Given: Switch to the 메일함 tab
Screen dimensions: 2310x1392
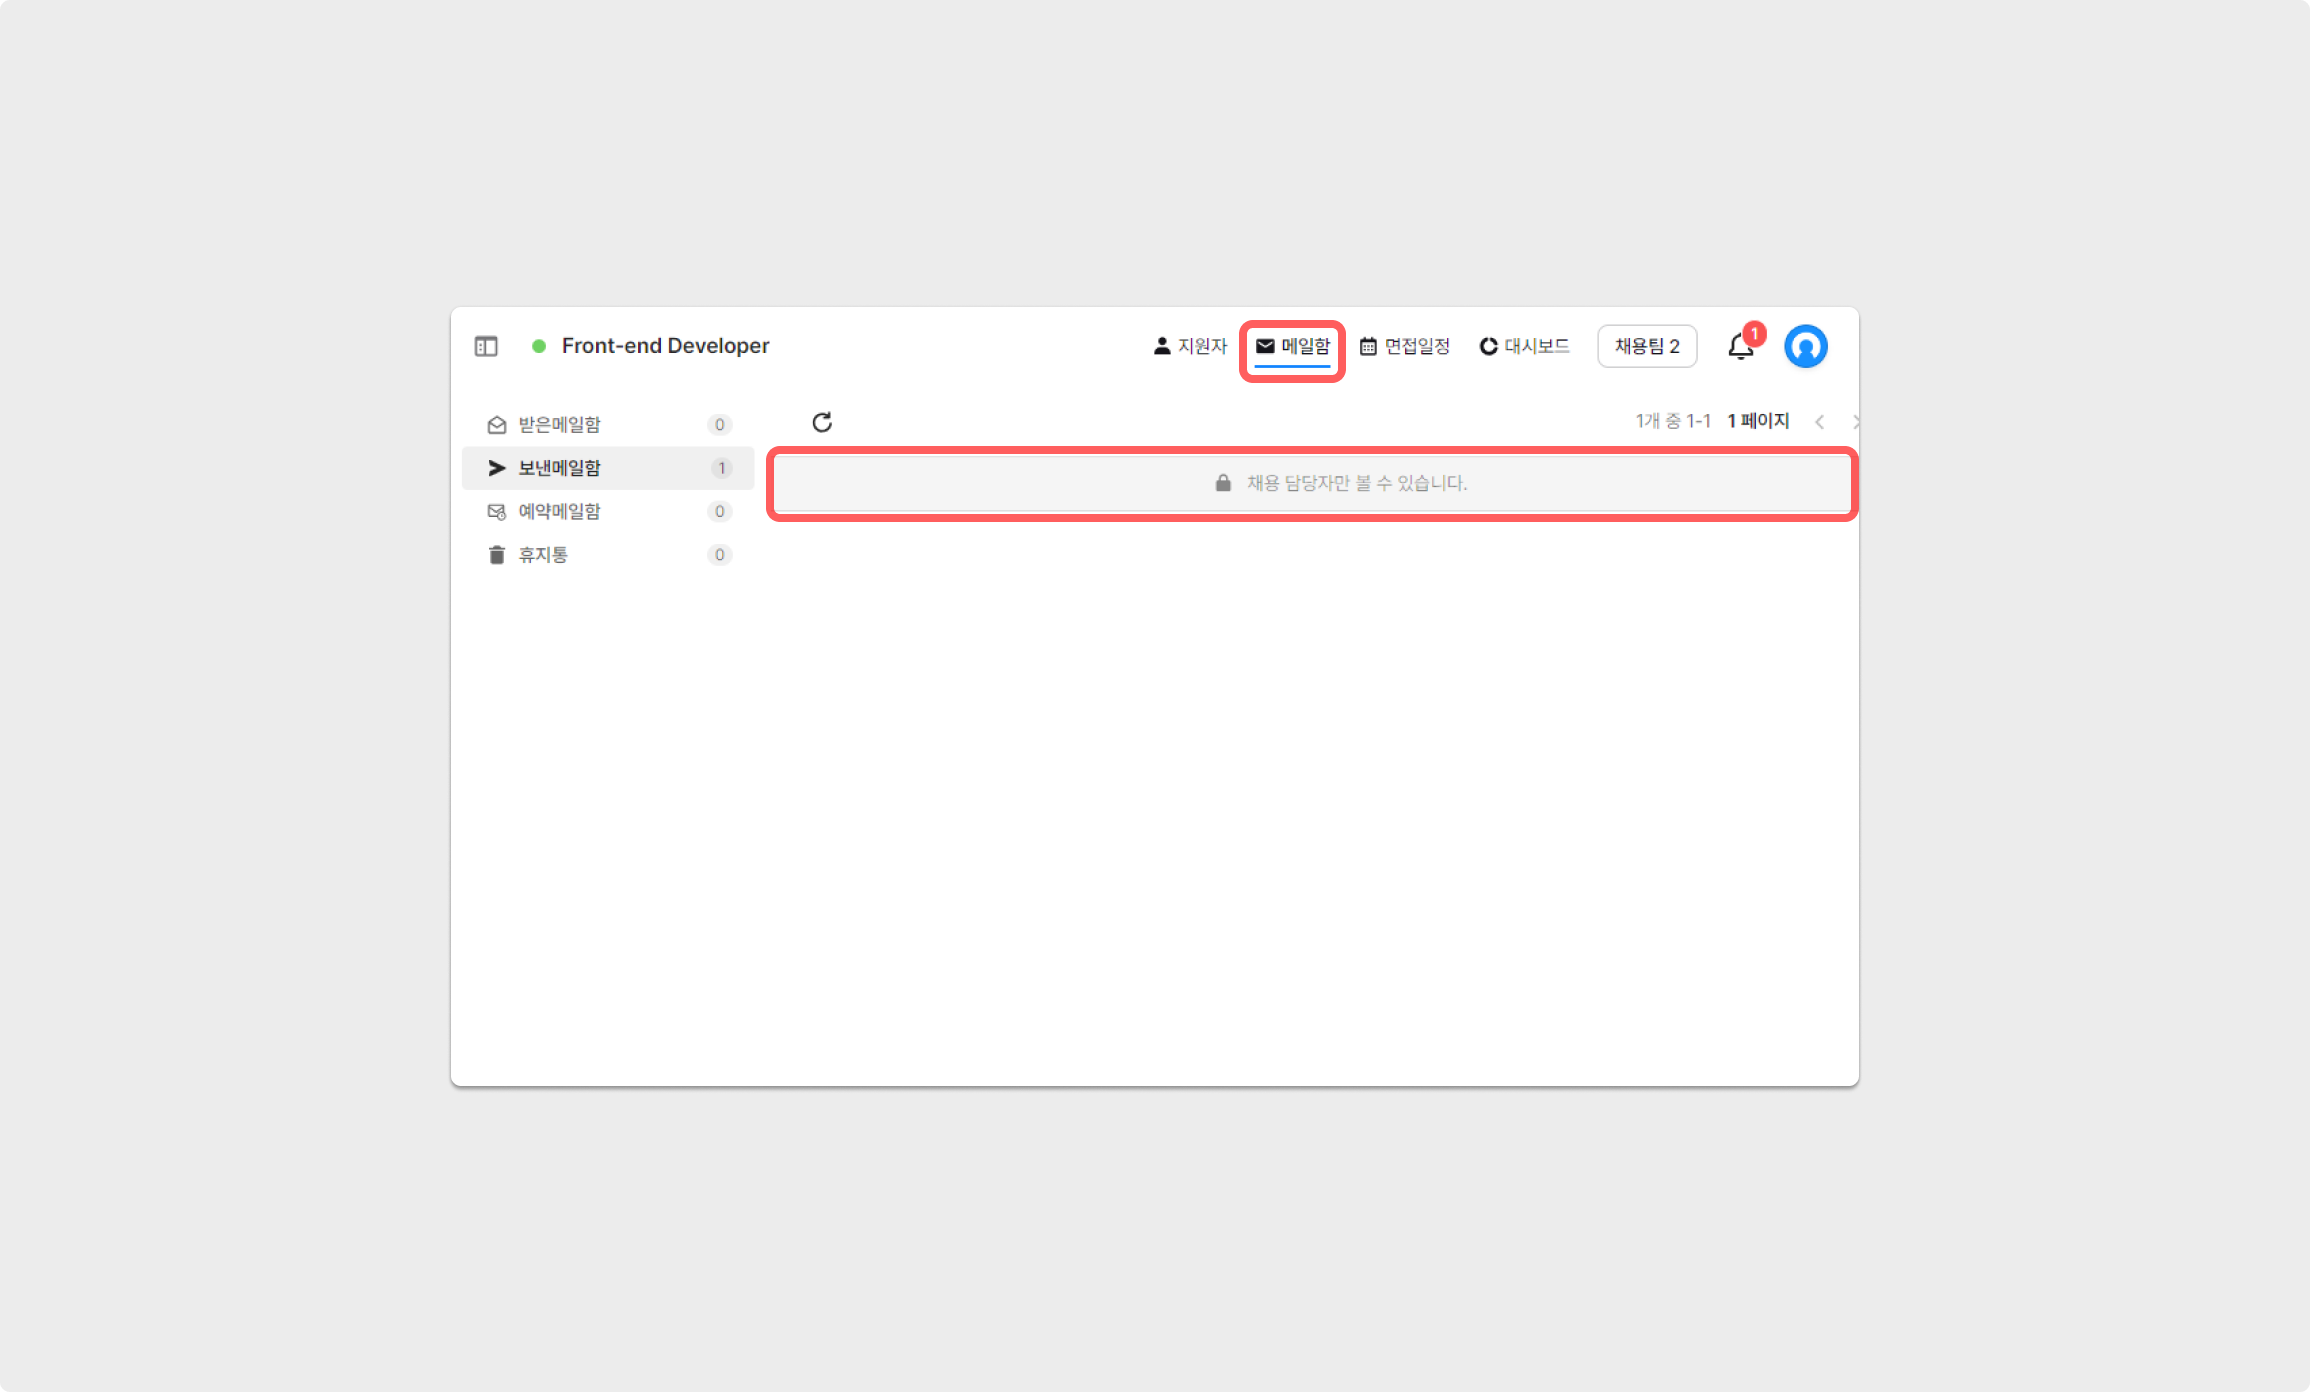Looking at the screenshot, I should (x=1292, y=346).
